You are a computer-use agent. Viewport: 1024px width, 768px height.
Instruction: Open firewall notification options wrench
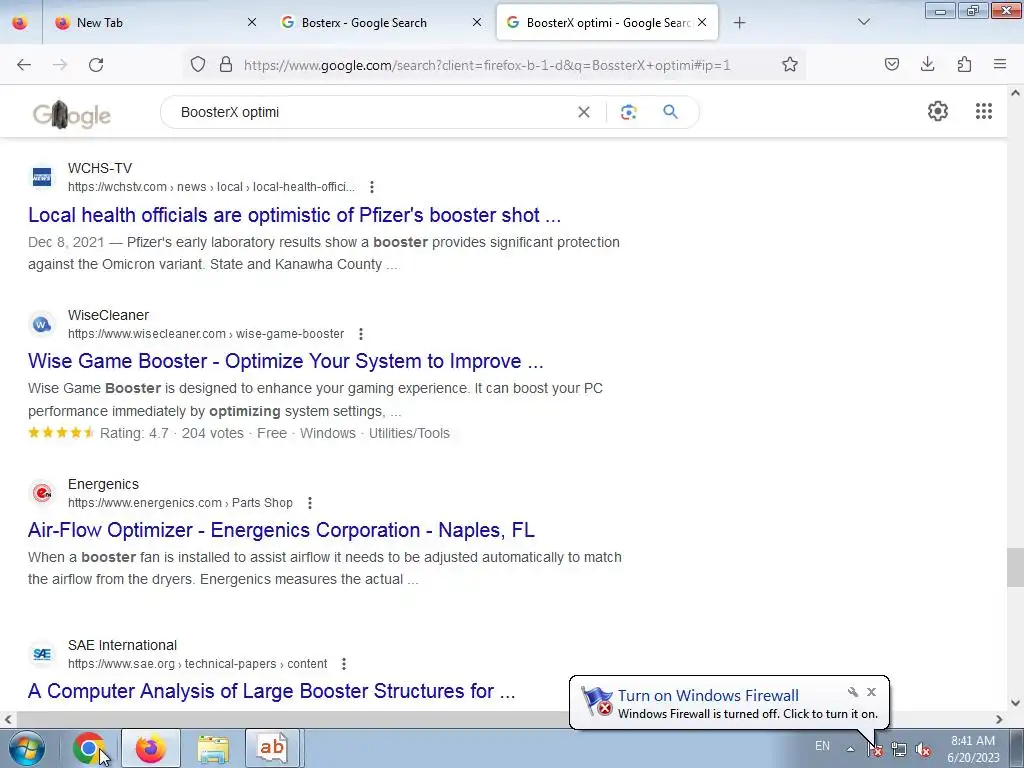pos(852,692)
